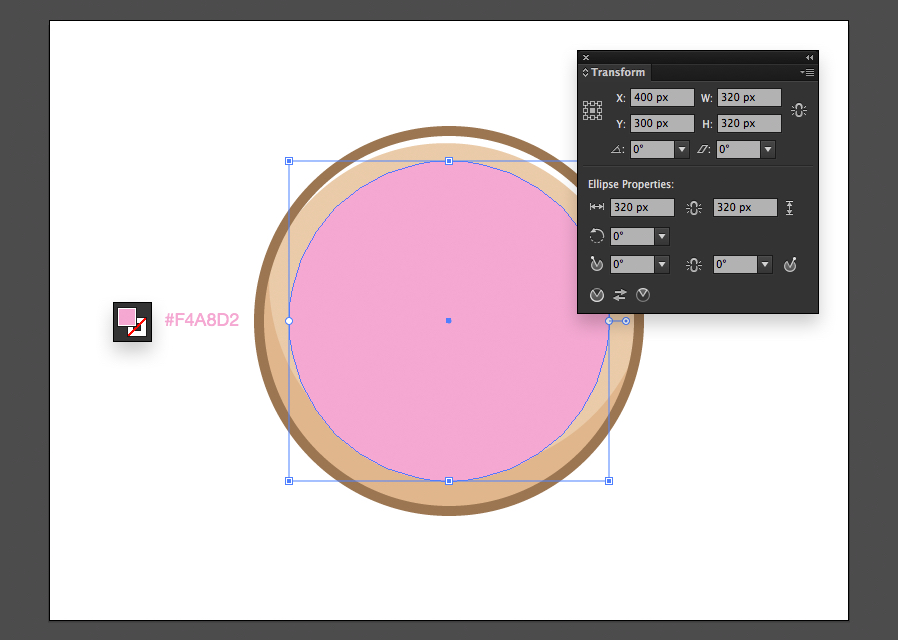Click the W width field in Transform
The image size is (898, 640).
(749, 97)
